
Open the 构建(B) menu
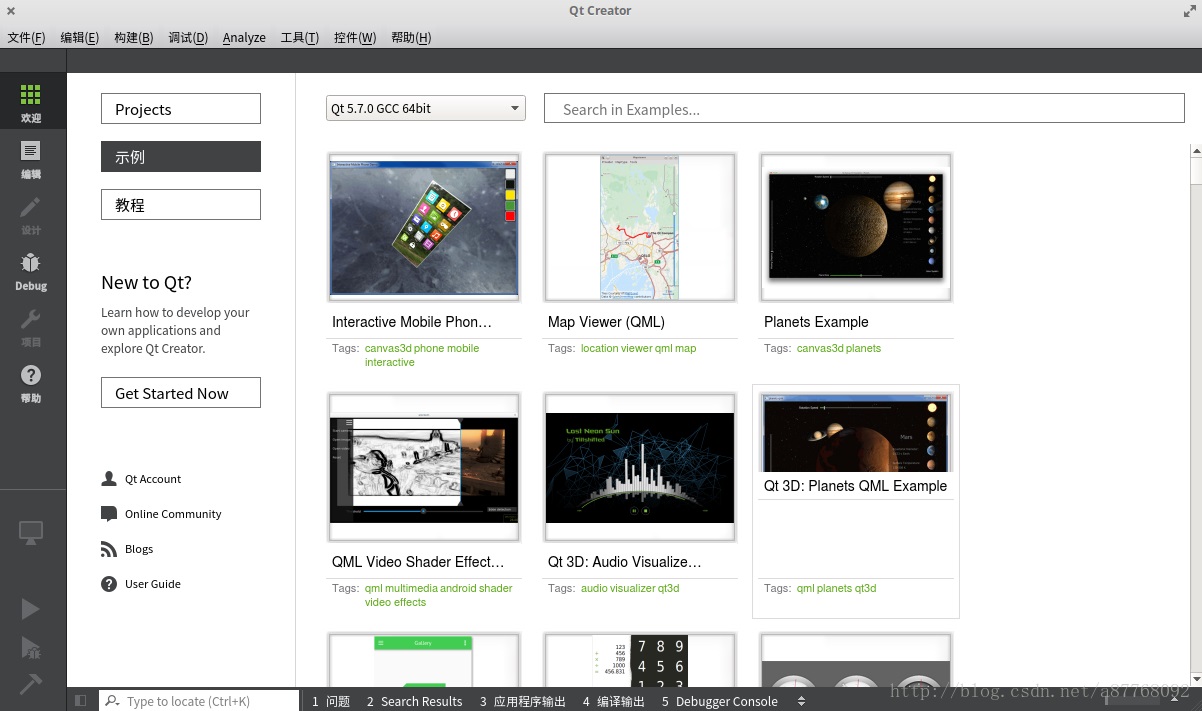tap(134, 37)
